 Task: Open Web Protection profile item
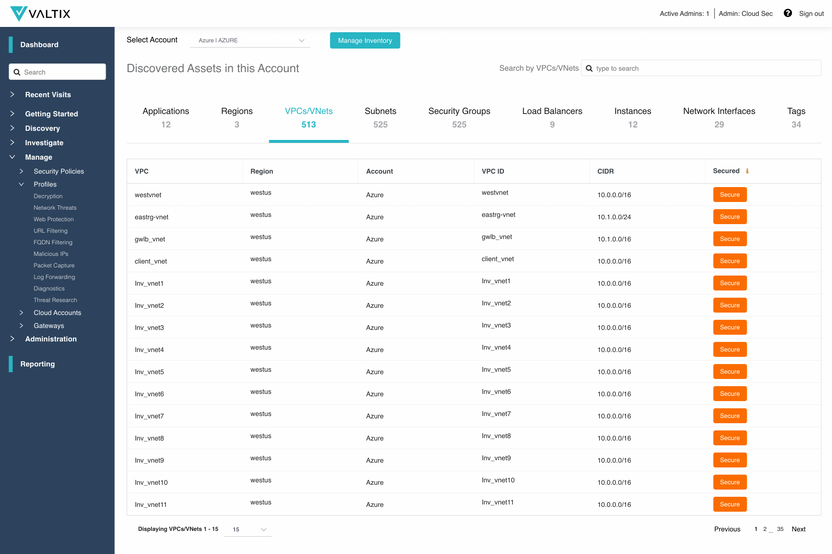click(x=54, y=219)
